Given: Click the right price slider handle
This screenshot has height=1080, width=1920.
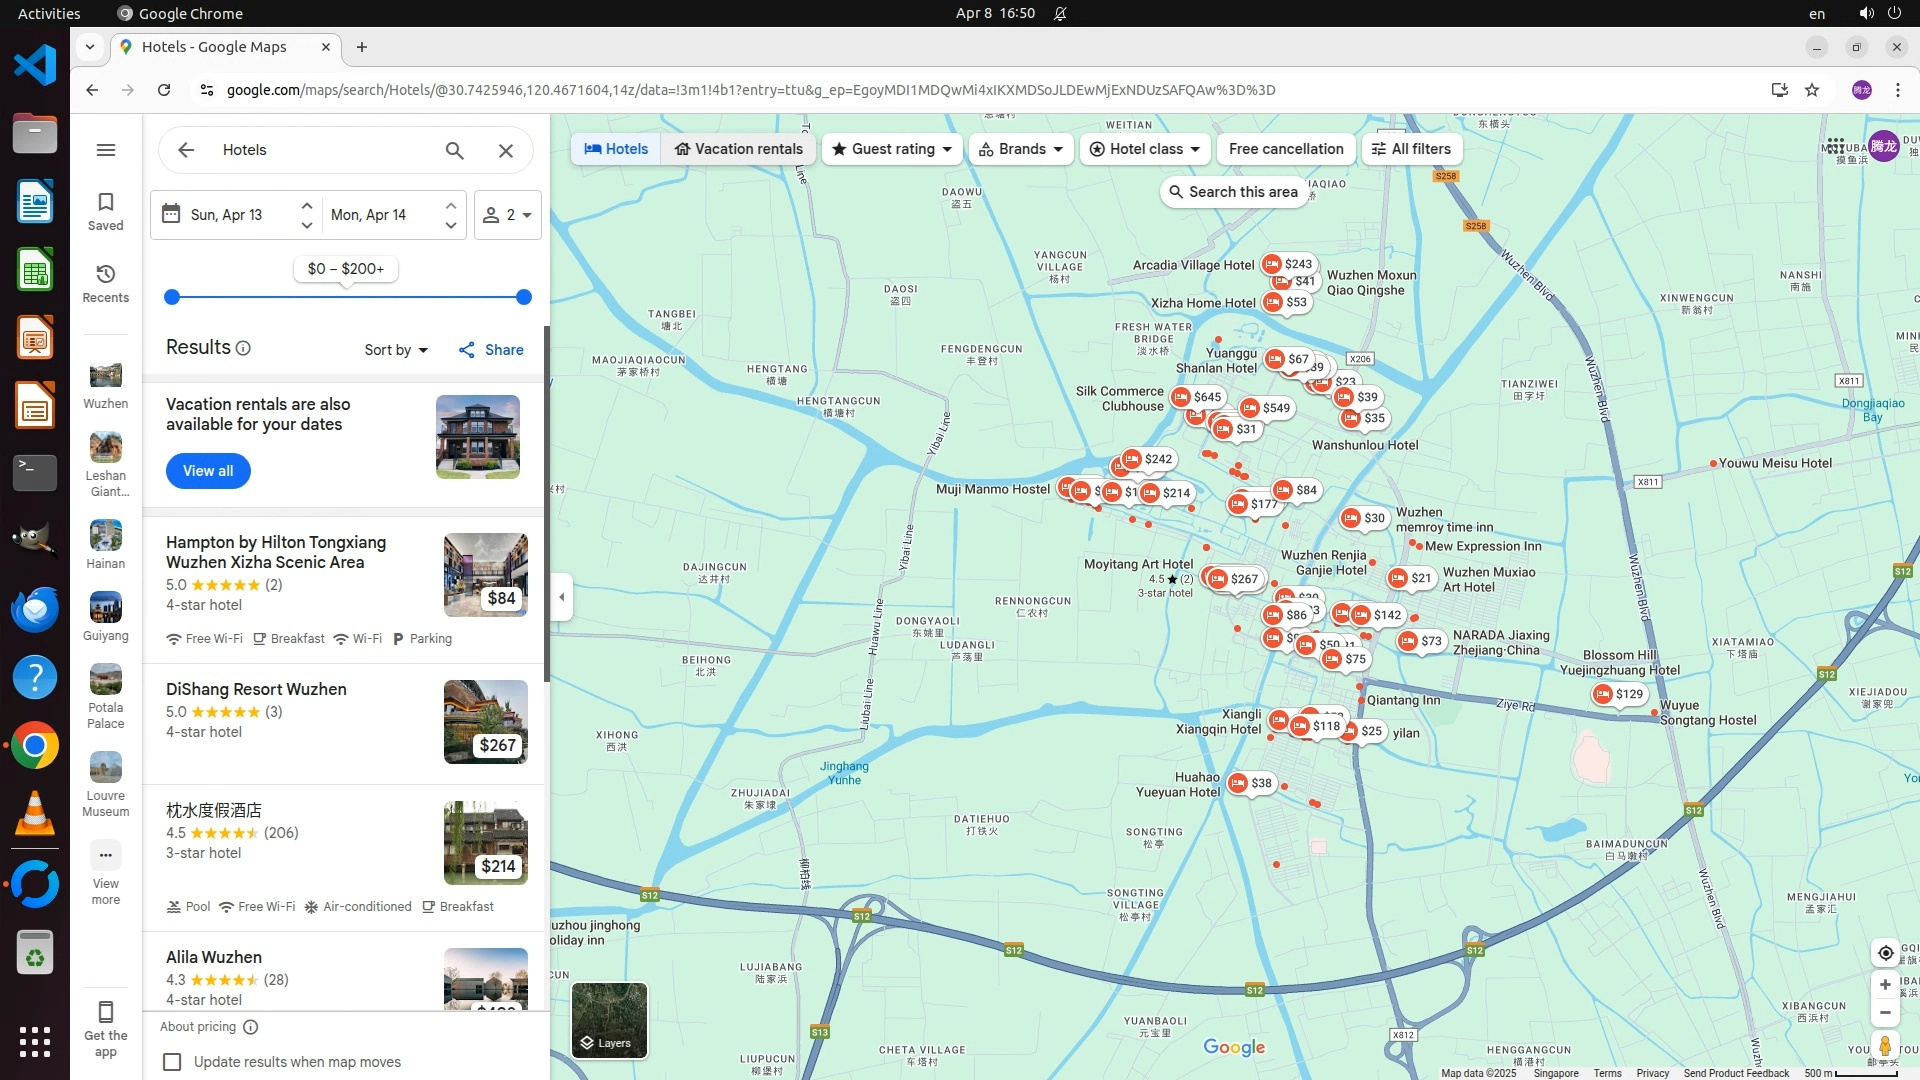Looking at the screenshot, I should [x=524, y=297].
